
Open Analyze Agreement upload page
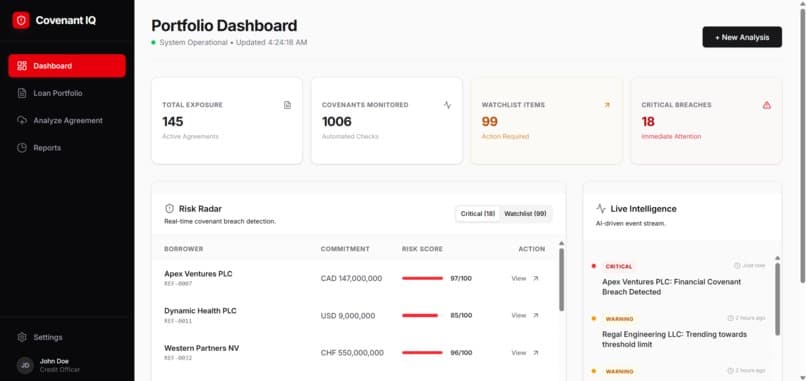pyautogui.click(x=67, y=120)
